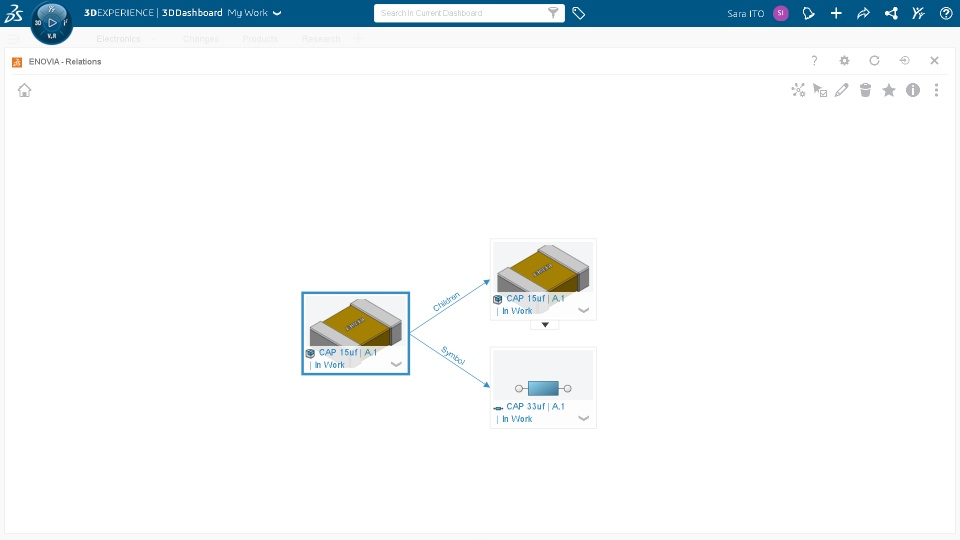Open the social network connections icon
960x540 pixels.
(x=891, y=13)
